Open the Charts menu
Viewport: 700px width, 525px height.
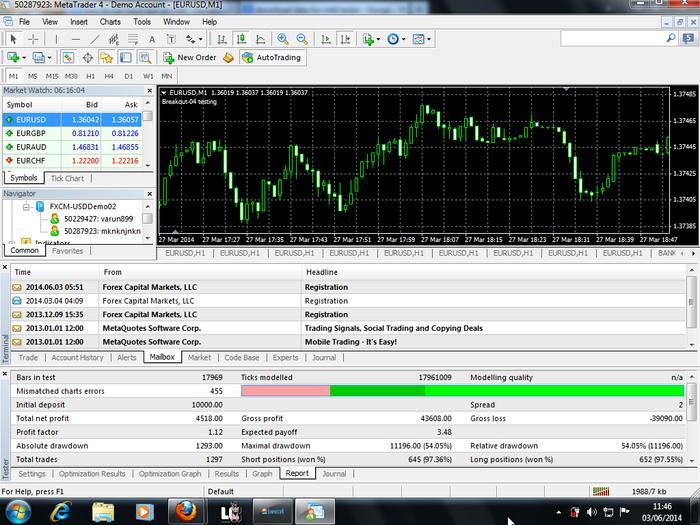(110, 22)
